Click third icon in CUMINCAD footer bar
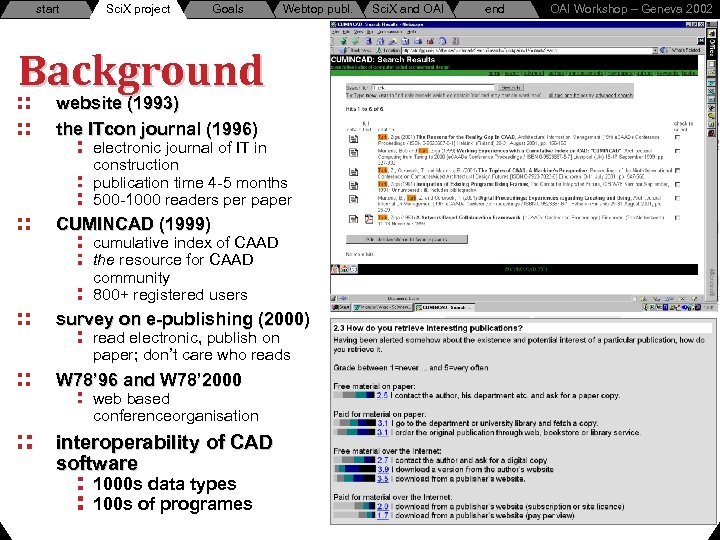The image size is (720, 540). [354, 269]
